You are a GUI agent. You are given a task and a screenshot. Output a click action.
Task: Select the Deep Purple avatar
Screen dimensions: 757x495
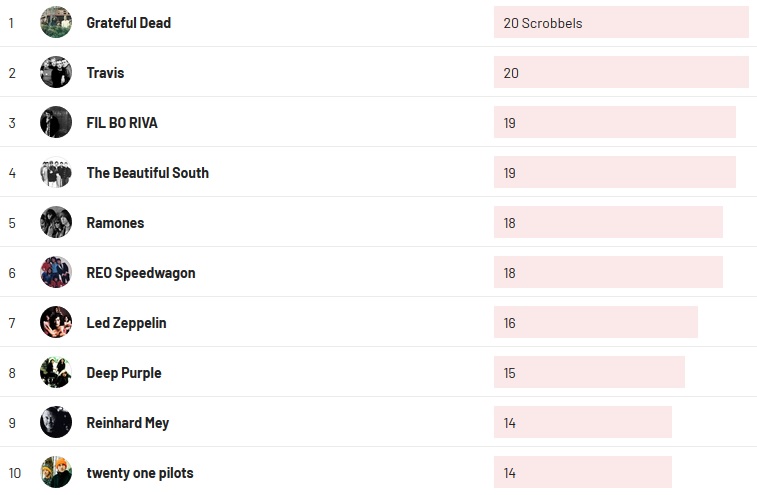[x=56, y=372]
